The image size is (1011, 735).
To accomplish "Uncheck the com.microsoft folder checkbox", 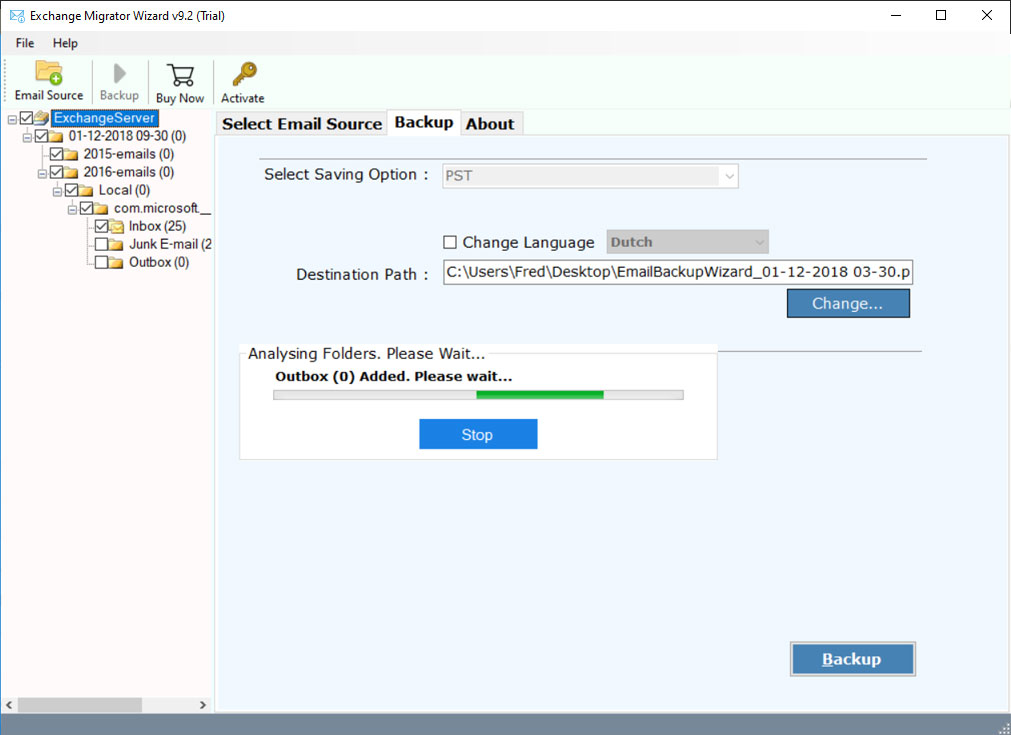I will (86, 208).
